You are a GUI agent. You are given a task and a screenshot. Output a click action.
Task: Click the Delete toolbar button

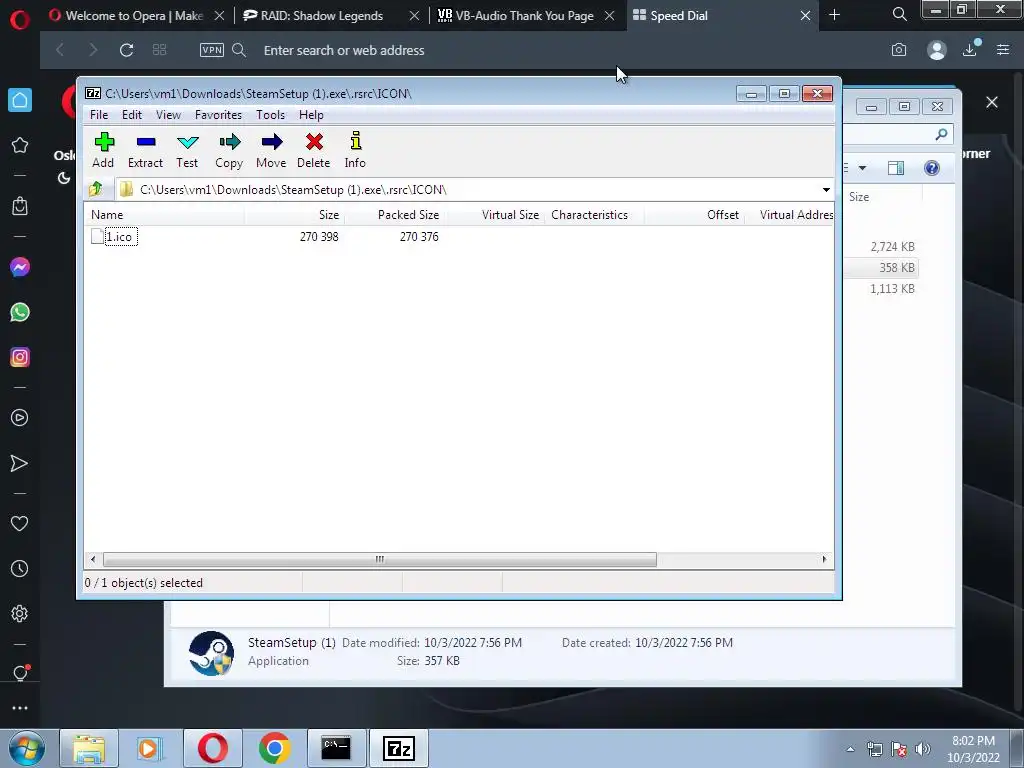(x=313, y=150)
